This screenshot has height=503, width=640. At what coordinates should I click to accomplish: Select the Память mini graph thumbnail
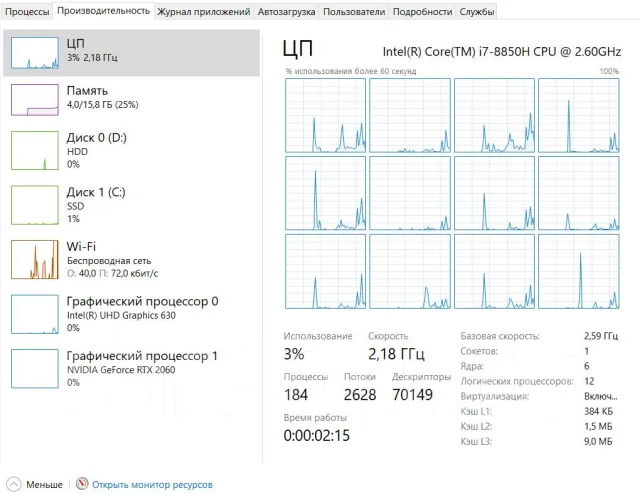[x=35, y=100]
